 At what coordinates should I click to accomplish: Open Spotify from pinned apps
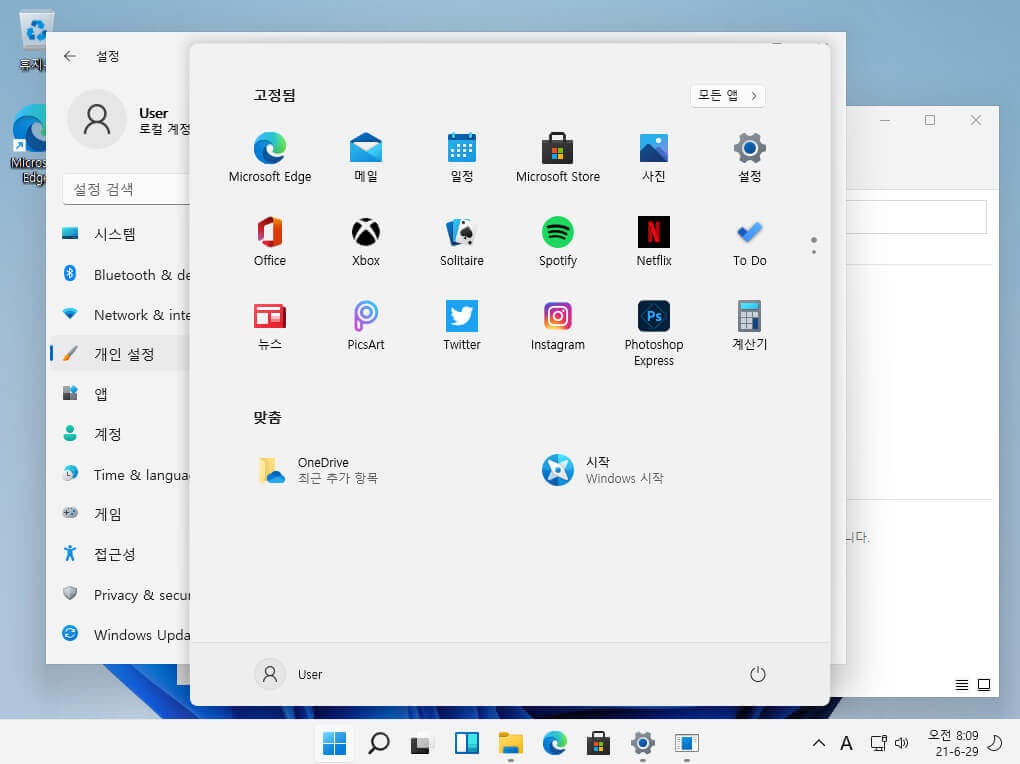[557, 241]
